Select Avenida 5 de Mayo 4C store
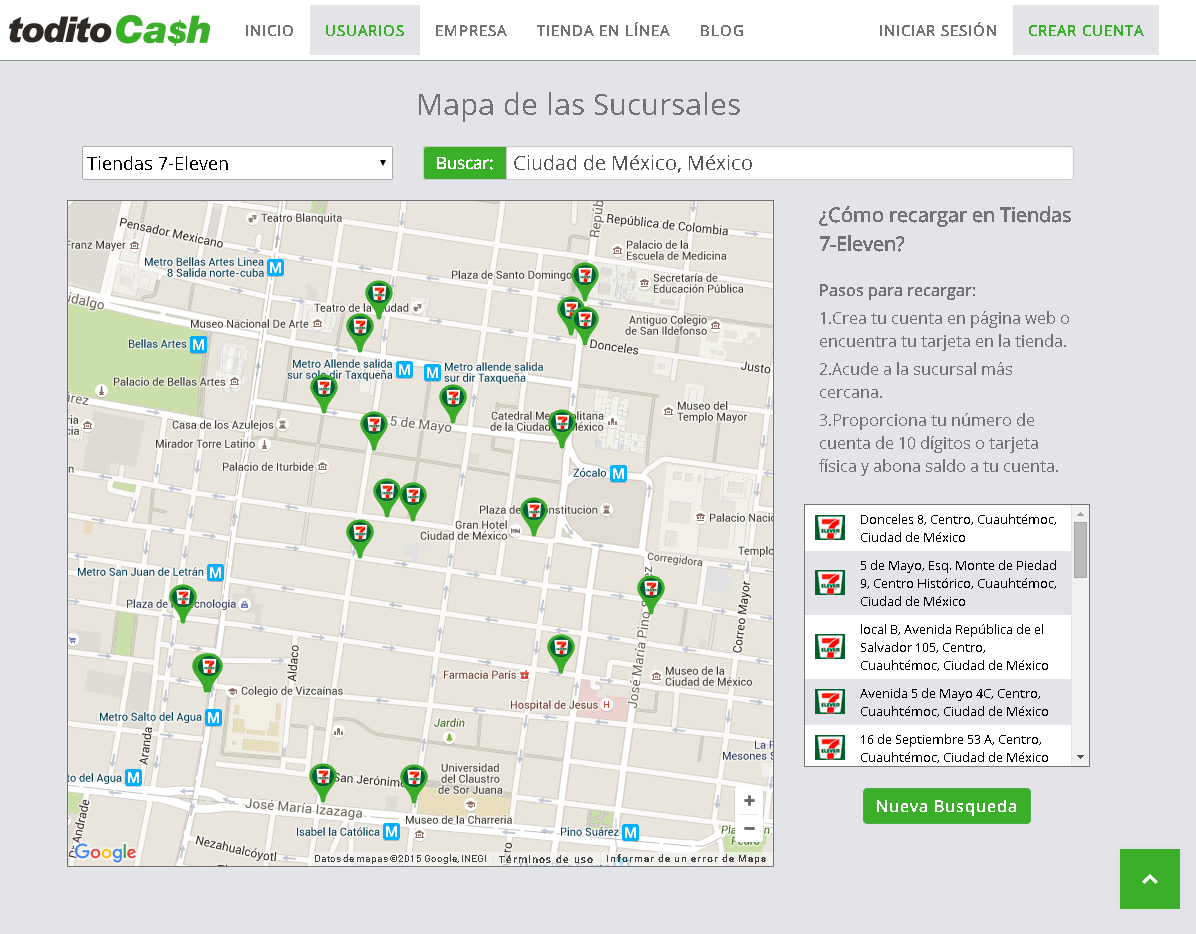Image resolution: width=1196 pixels, height=934 pixels. (x=938, y=702)
